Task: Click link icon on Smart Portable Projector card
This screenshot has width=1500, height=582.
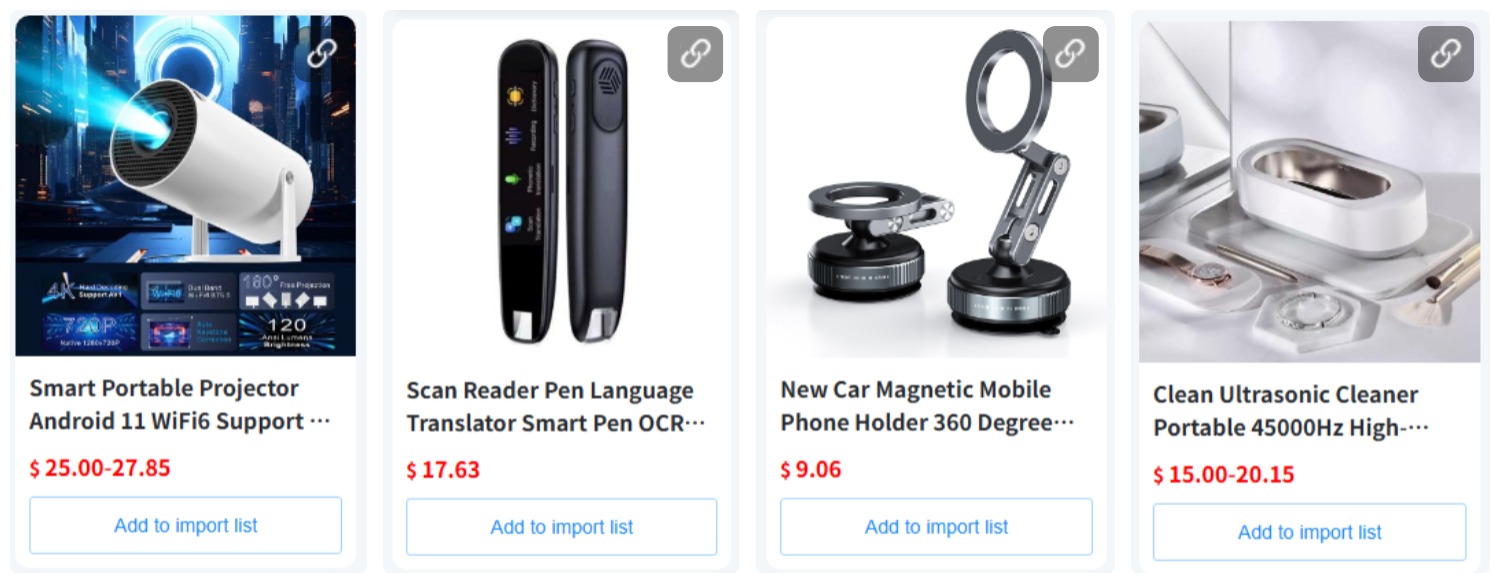Action: [321, 53]
